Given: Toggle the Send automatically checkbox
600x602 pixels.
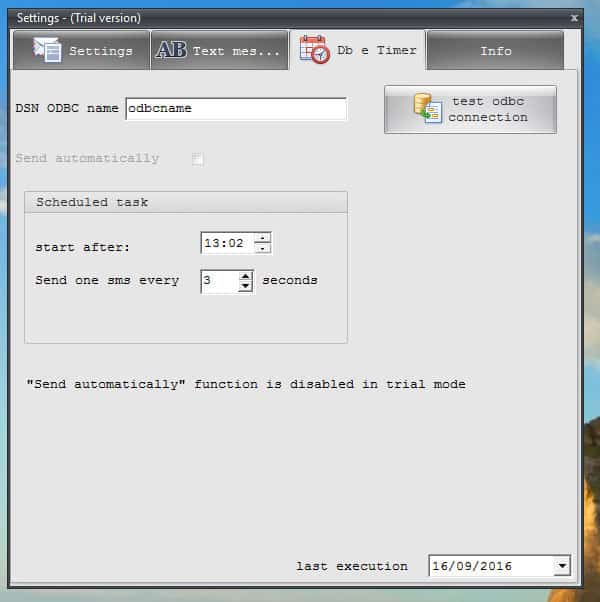Looking at the screenshot, I should pos(198,158).
